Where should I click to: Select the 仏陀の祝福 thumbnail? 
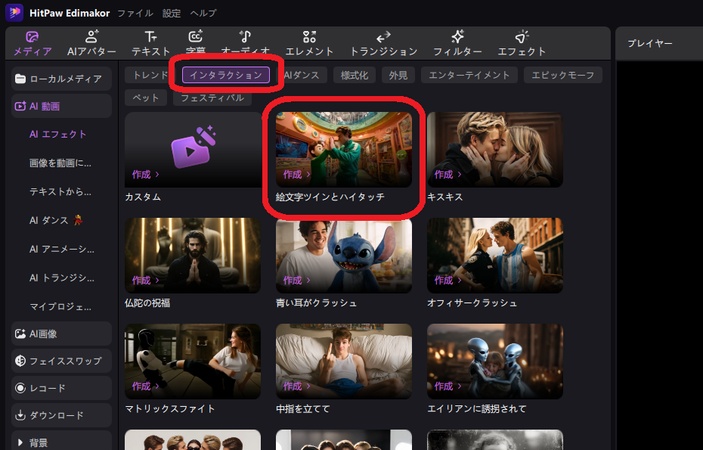193,255
